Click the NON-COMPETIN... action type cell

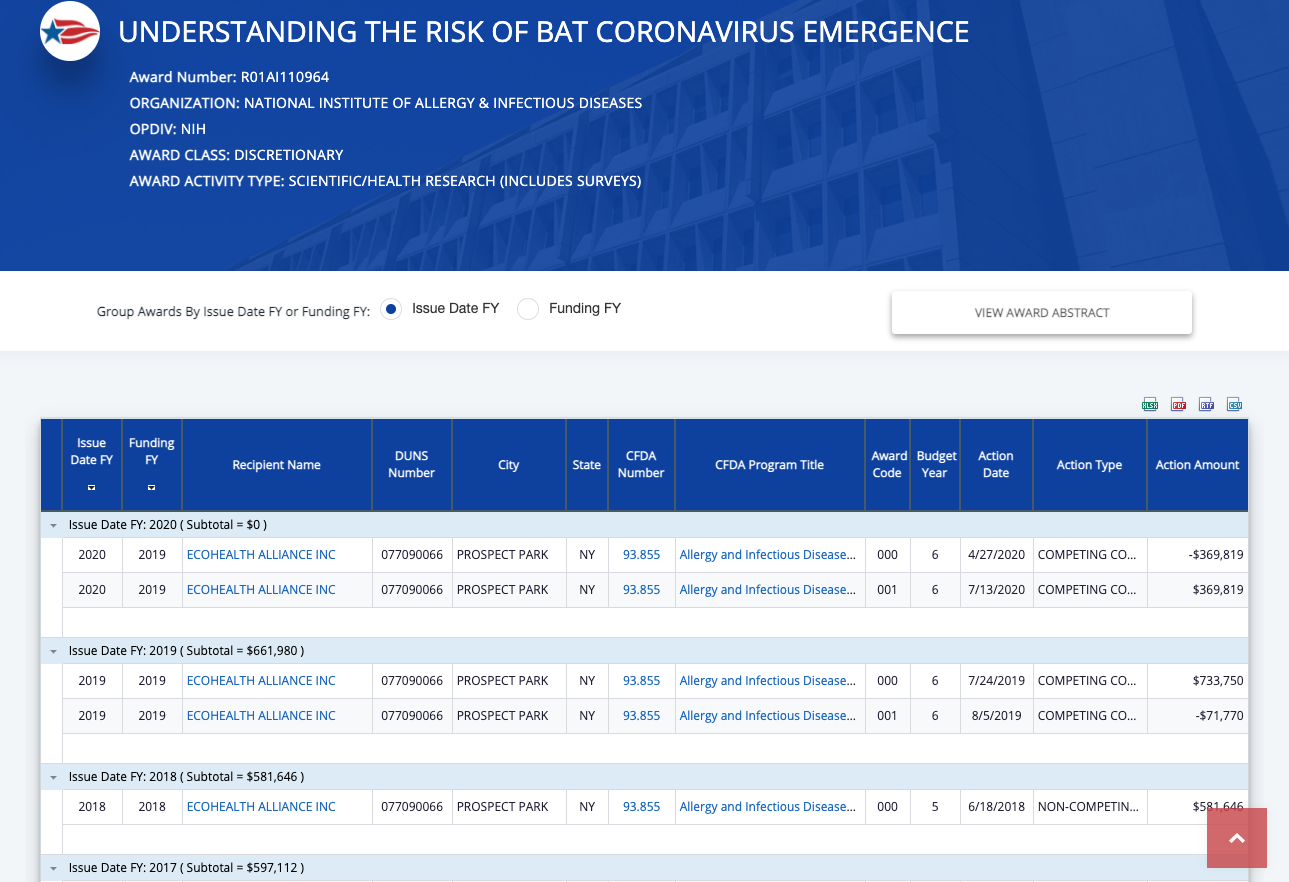click(x=1089, y=807)
